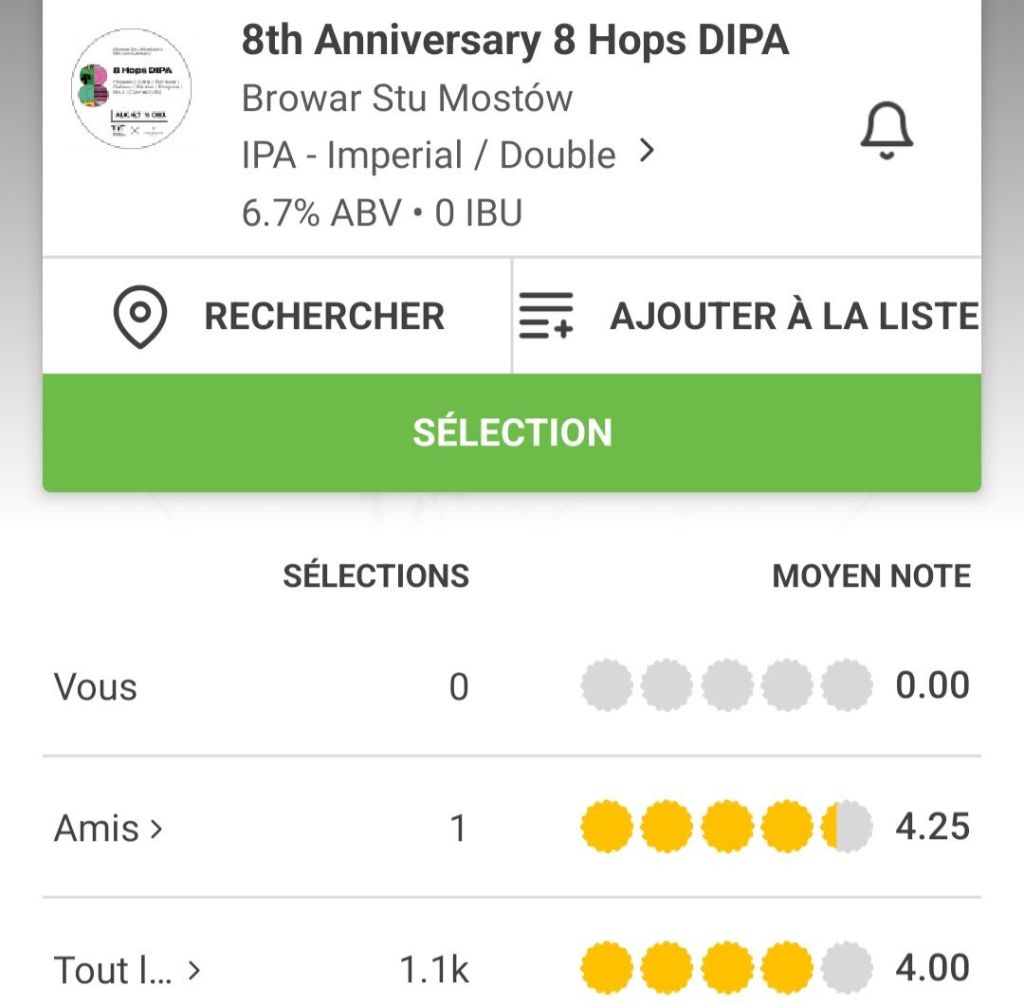Open Browar Stu Mostów brewery page
The height and width of the screenshot is (1003, 1024).
[407, 98]
